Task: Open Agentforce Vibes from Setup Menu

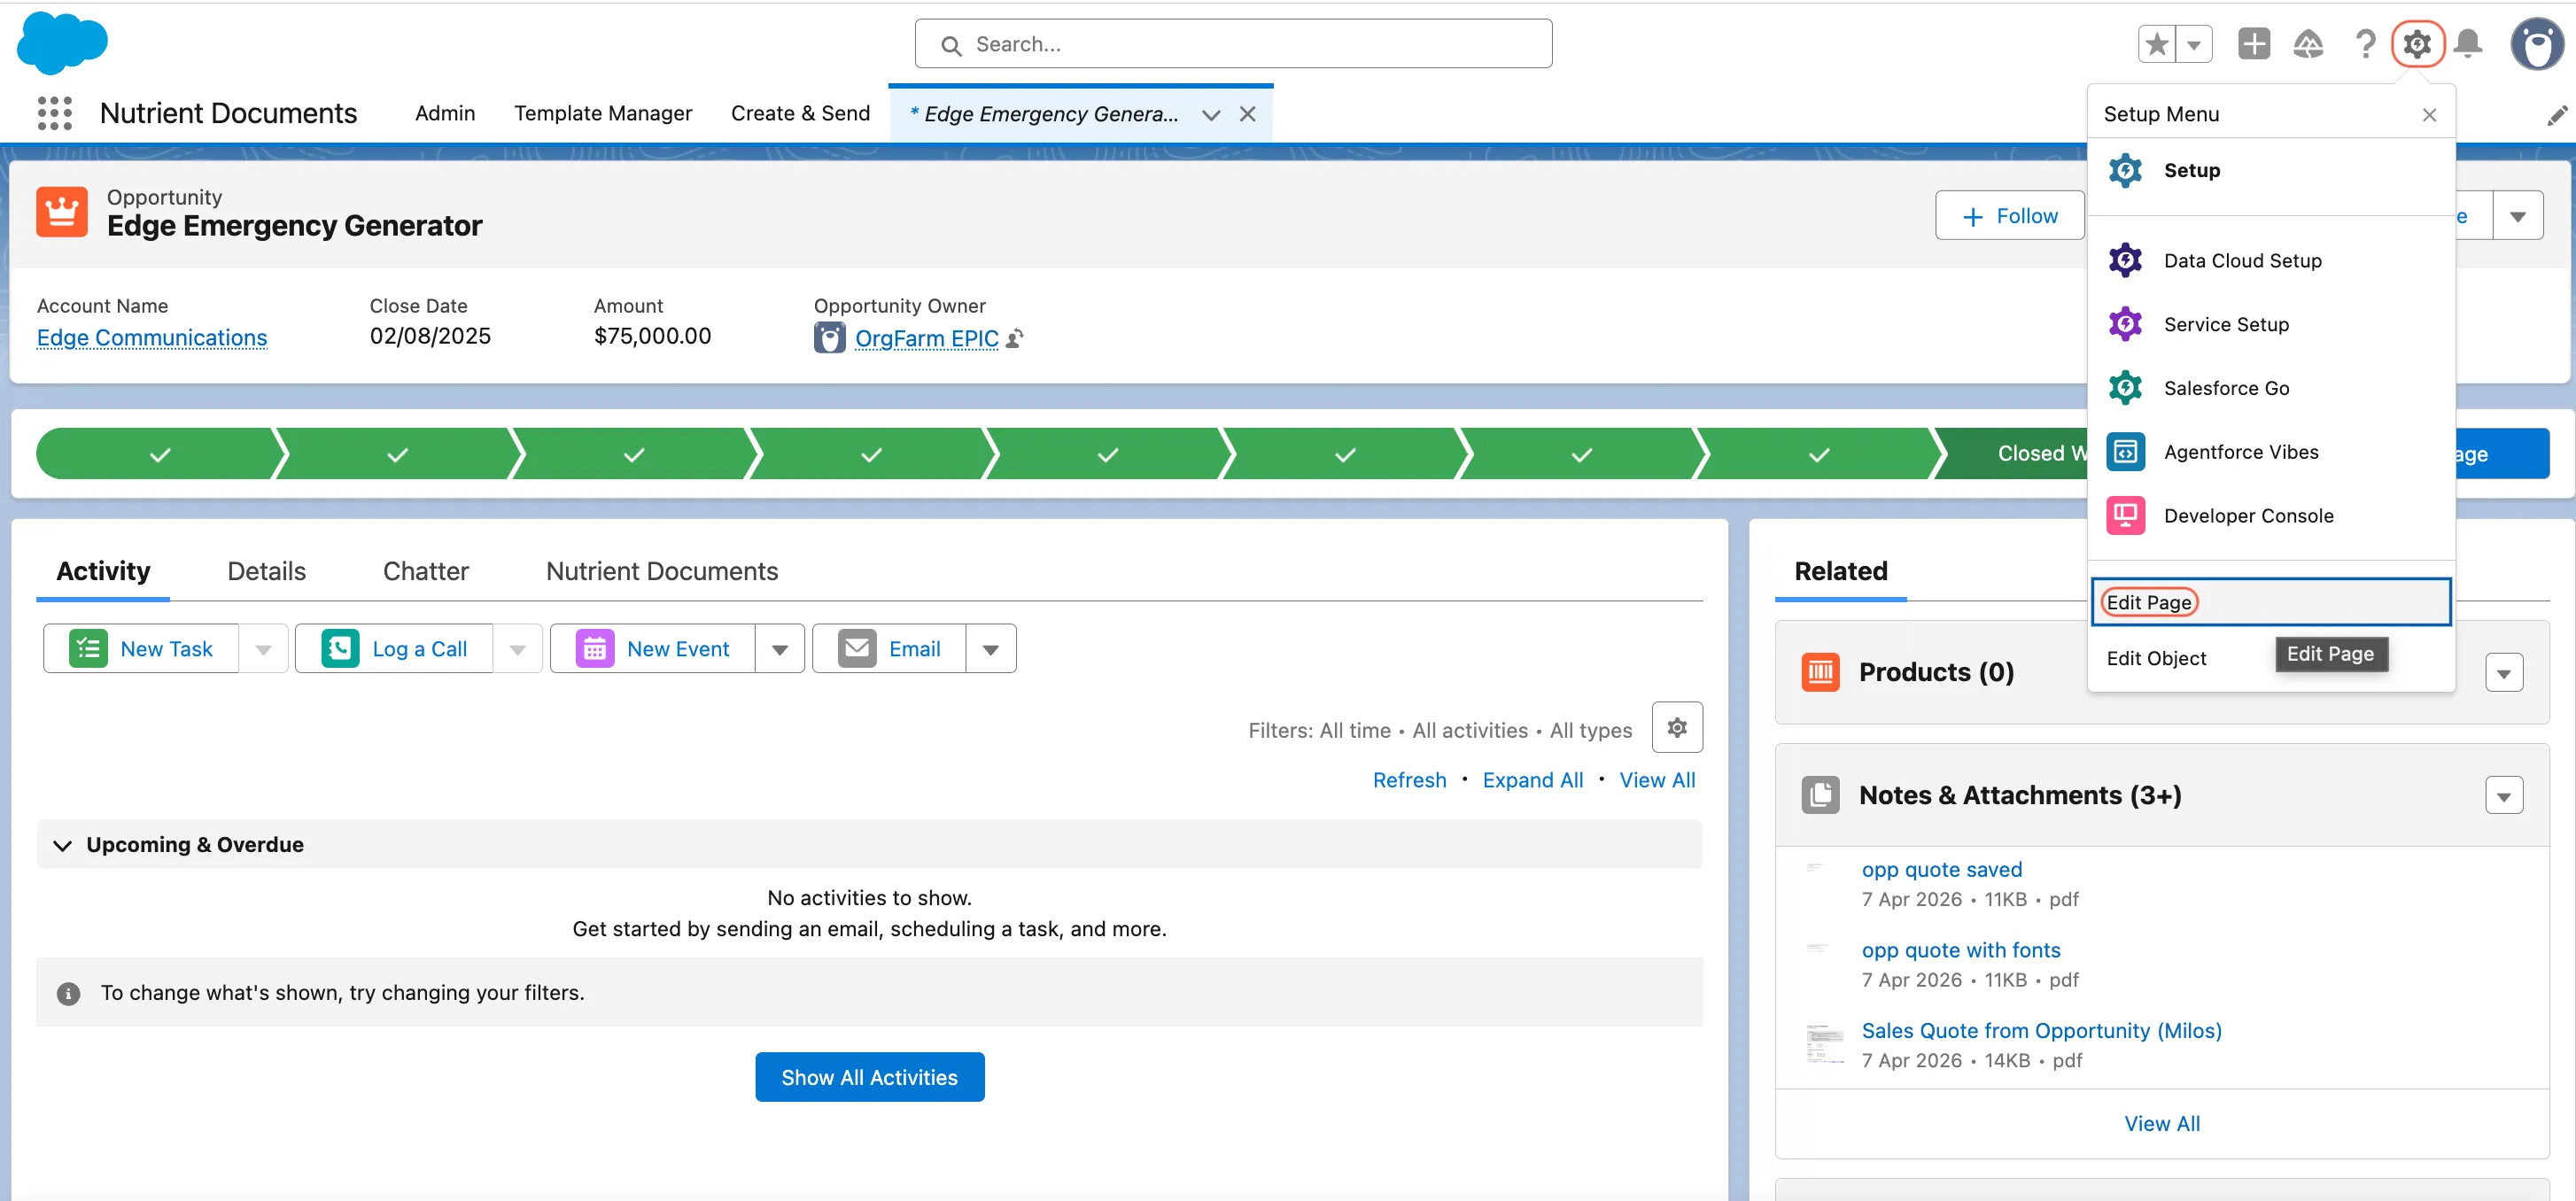Action: click(x=2270, y=452)
